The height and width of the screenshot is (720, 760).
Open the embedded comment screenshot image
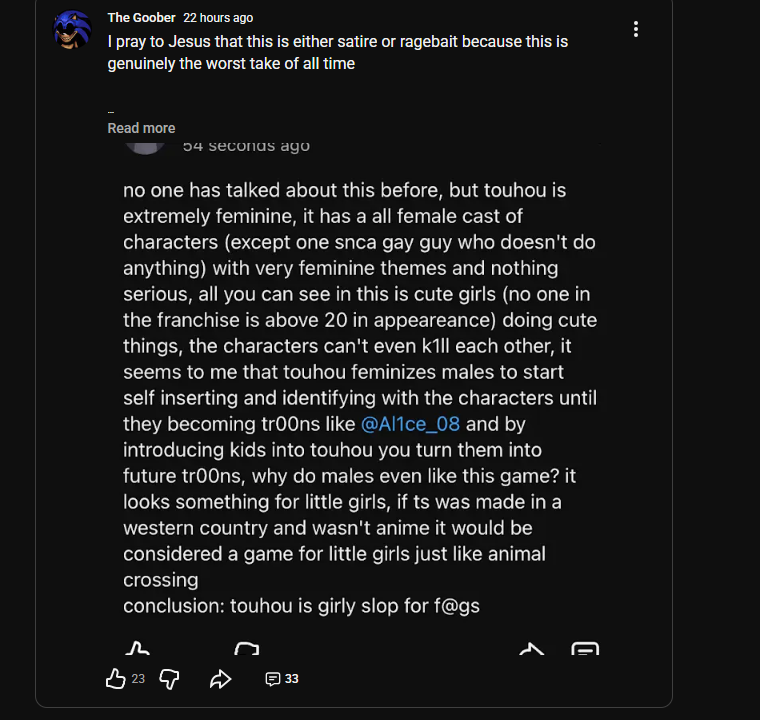[360, 400]
